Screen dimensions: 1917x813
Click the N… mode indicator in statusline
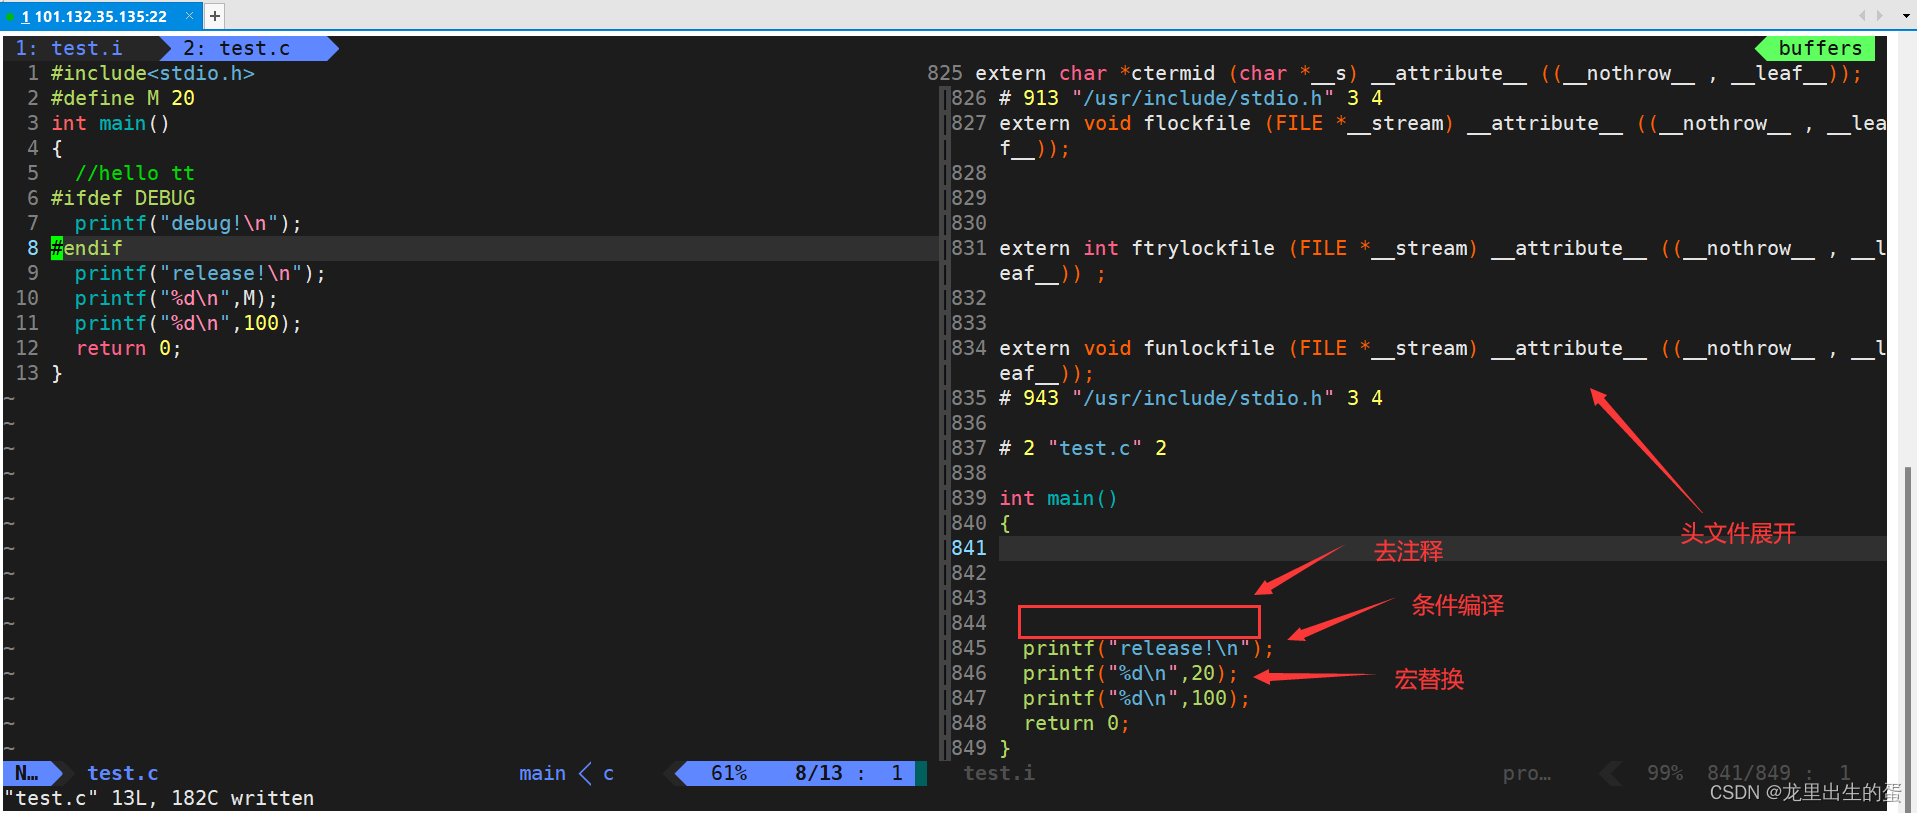27,773
